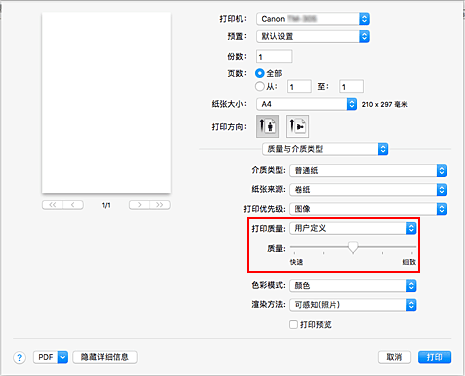Open the 打印质量 用户定义 dropdown

click(353, 228)
